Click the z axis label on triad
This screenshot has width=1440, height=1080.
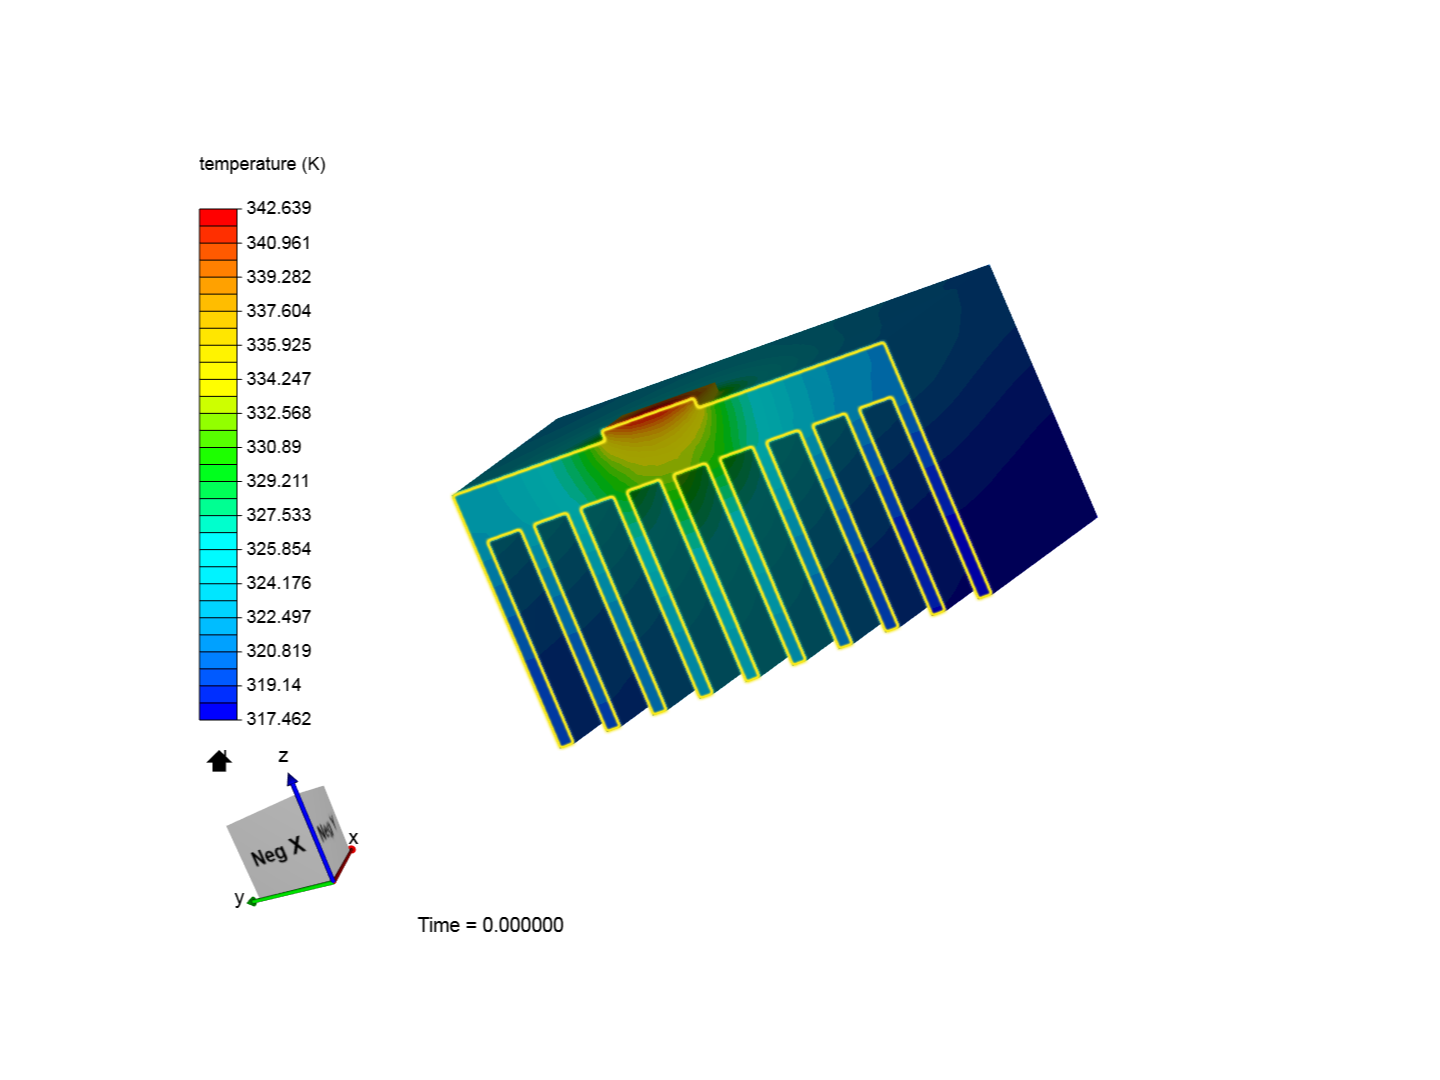(x=283, y=756)
